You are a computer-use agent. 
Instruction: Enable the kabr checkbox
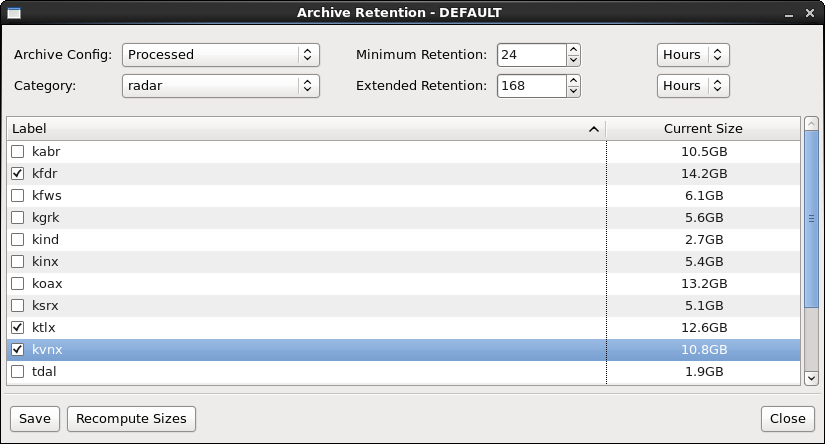[x=18, y=152]
